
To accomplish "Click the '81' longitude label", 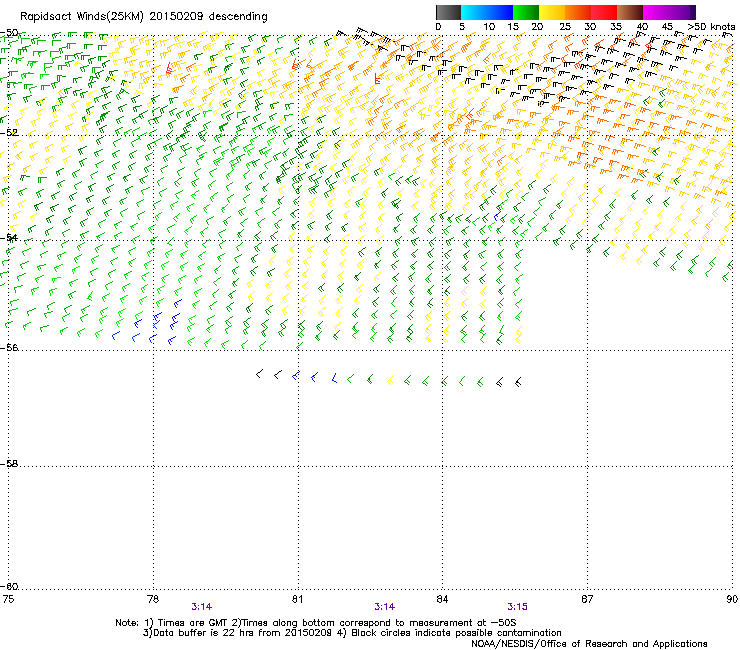I will 297,599.
